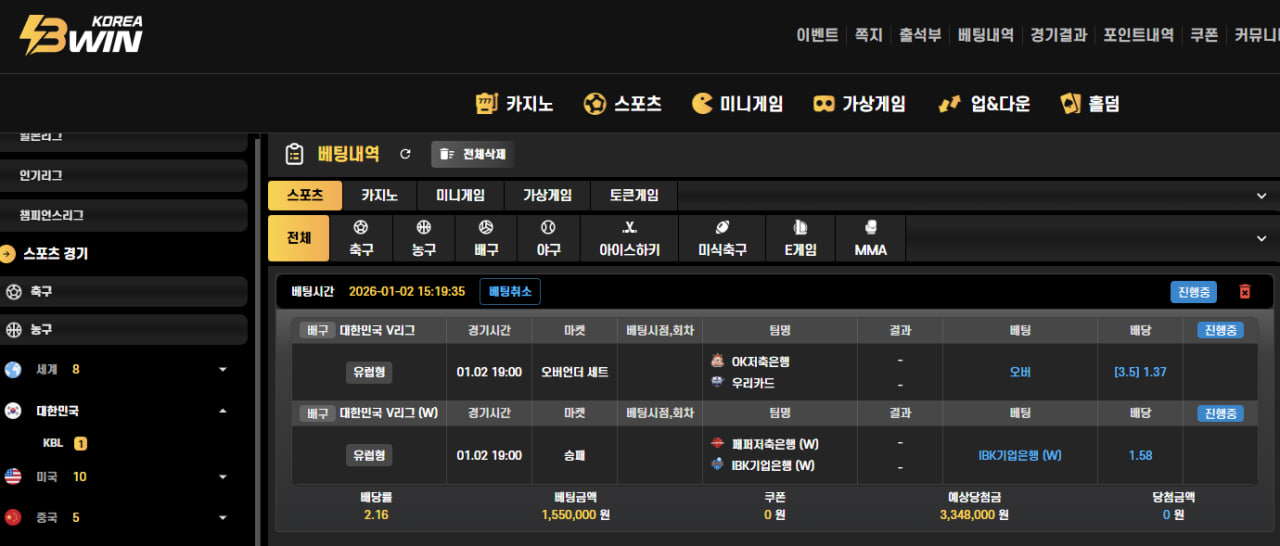Select the 아이스하키 hockey filter icon
1280x546 pixels.
(629, 238)
